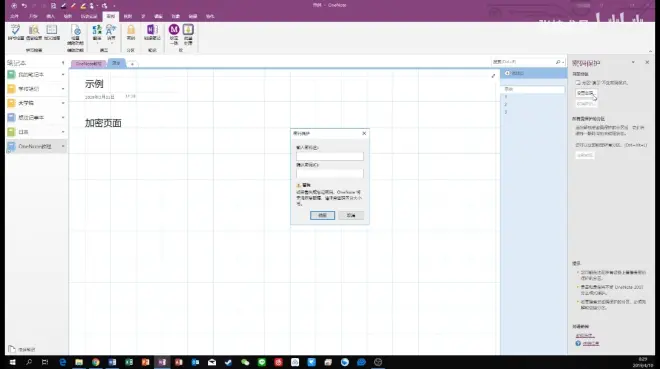Cancel the password dialog

tap(351, 215)
